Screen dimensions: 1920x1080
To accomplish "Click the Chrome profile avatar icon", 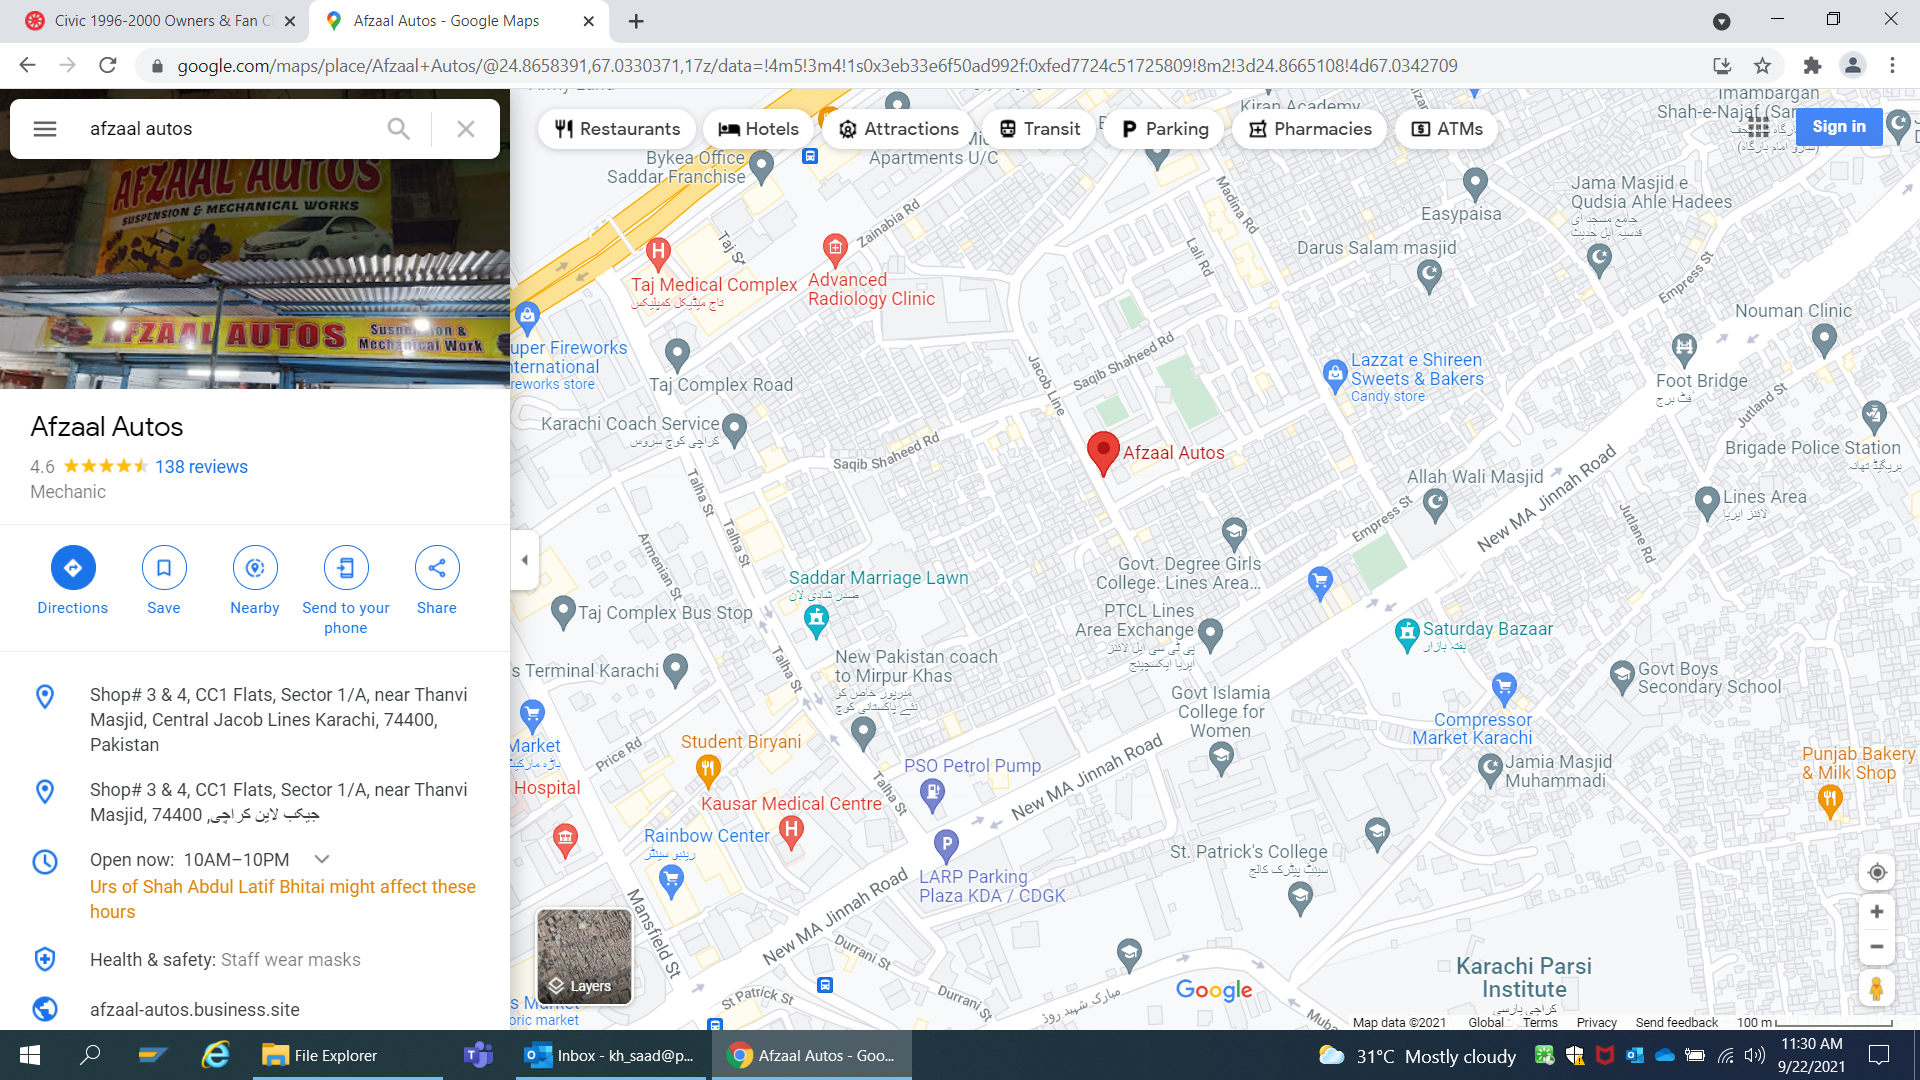I will [1852, 65].
